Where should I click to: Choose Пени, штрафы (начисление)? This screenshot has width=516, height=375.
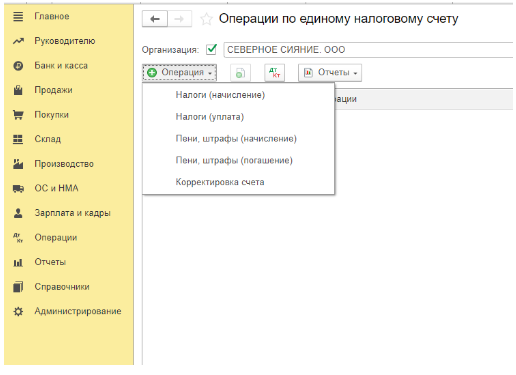(236, 139)
